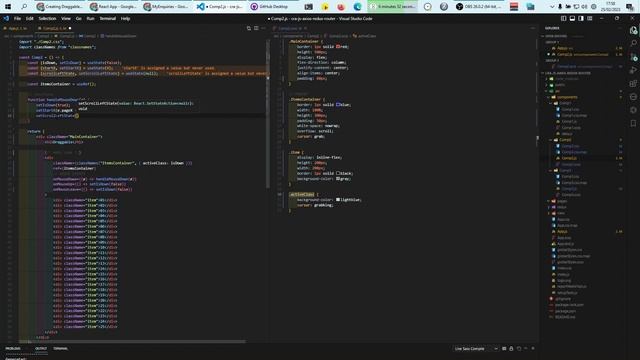Open Windows taskbar search
This screenshot has width=640, height=360.
pyautogui.click(x=24, y=7)
